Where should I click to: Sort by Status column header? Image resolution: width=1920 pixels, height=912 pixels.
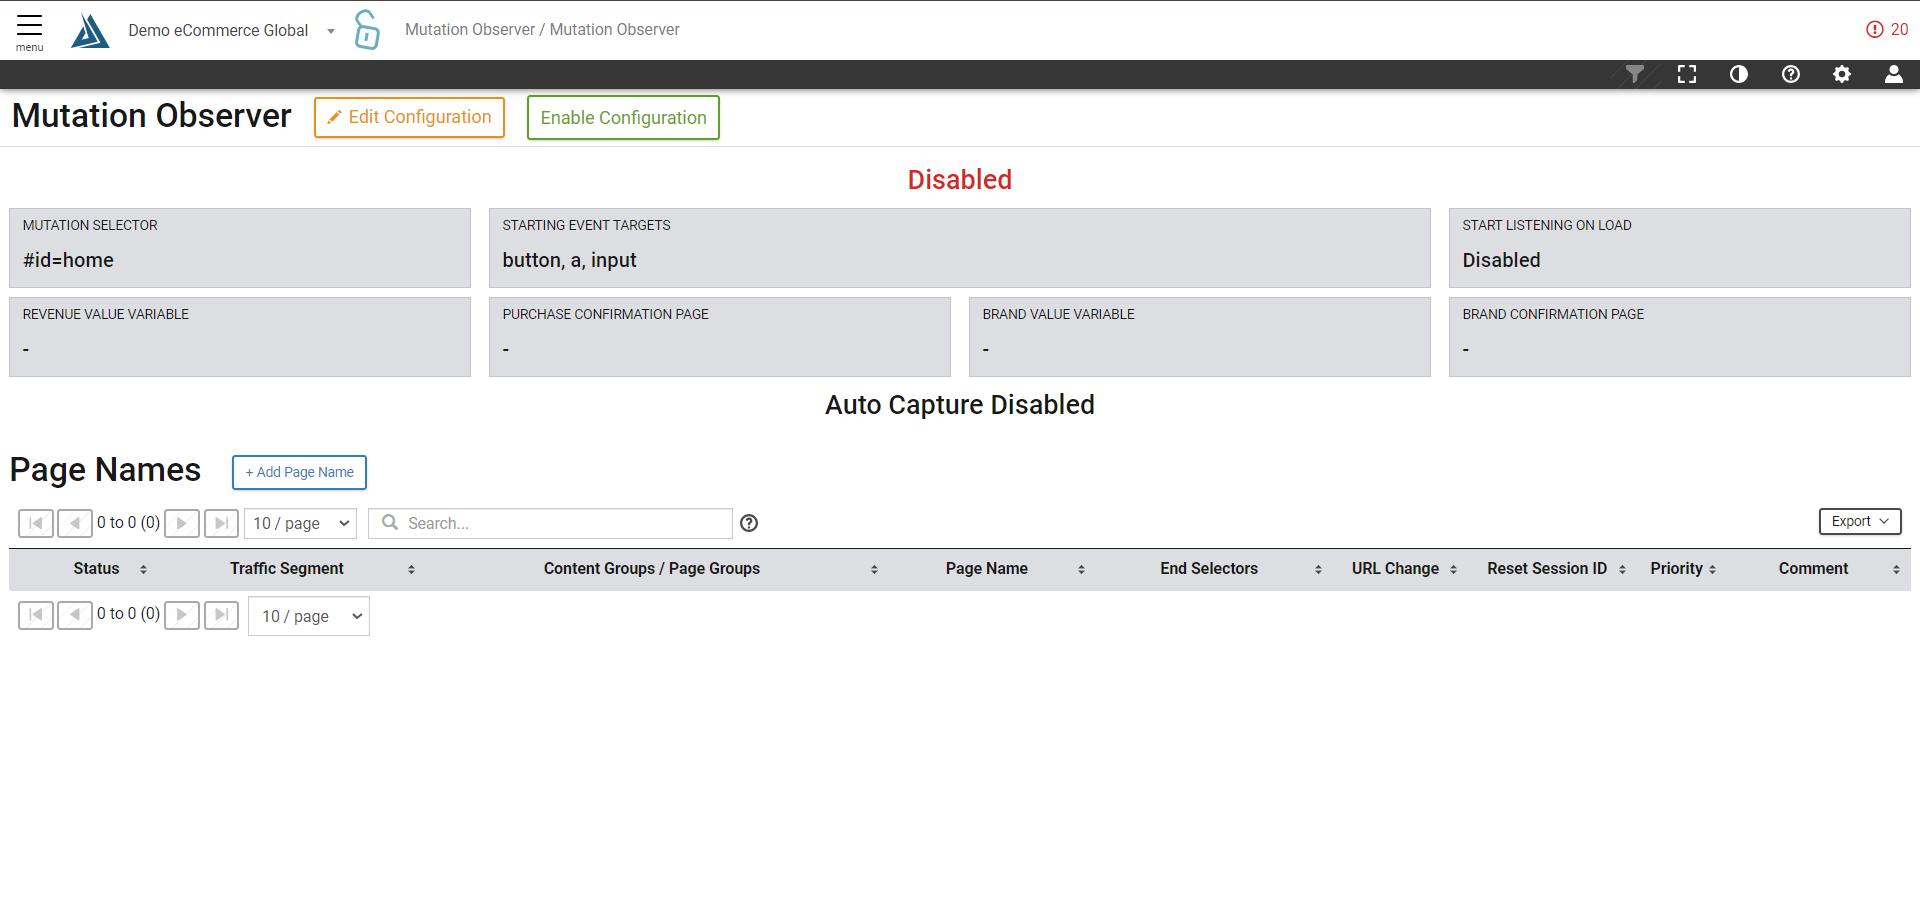(x=96, y=569)
